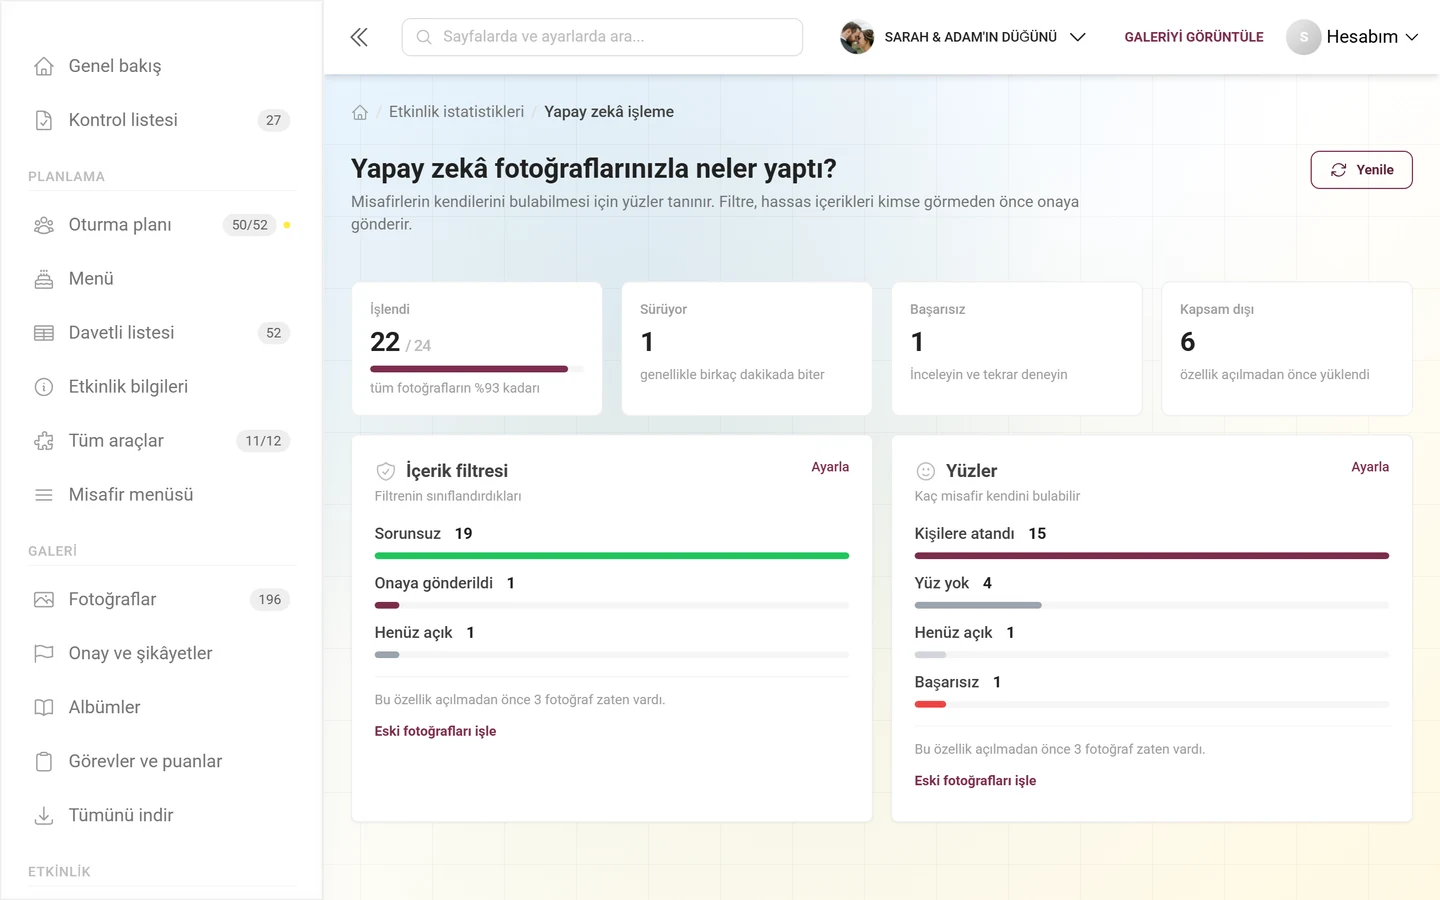
Task: Click the Etkinlik bilgileri info icon
Action: click(44, 387)
